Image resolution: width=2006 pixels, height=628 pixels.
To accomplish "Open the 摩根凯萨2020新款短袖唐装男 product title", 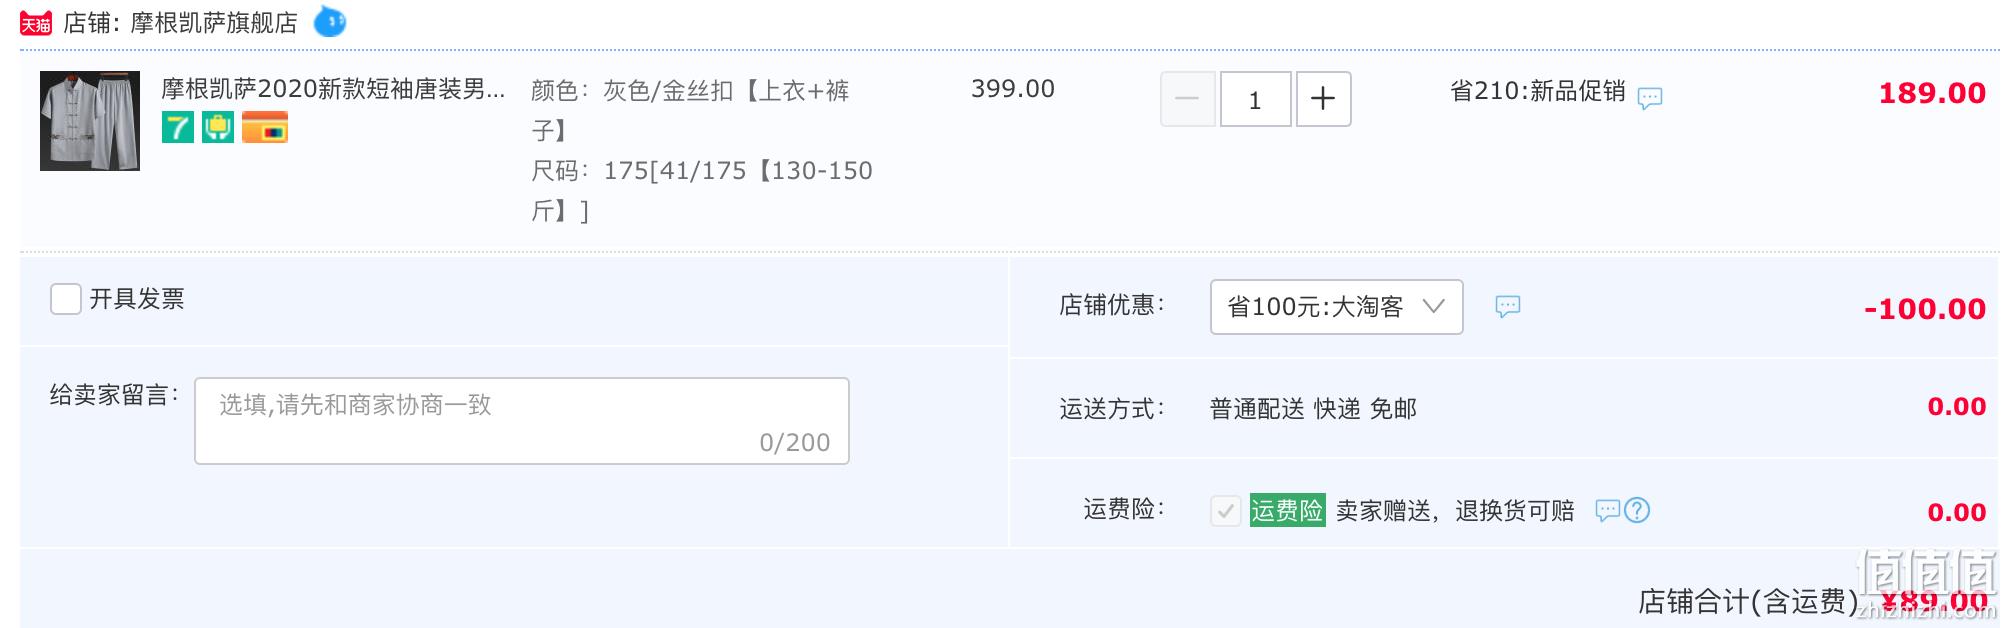I will pyautogui.click(x=333, y=89).
